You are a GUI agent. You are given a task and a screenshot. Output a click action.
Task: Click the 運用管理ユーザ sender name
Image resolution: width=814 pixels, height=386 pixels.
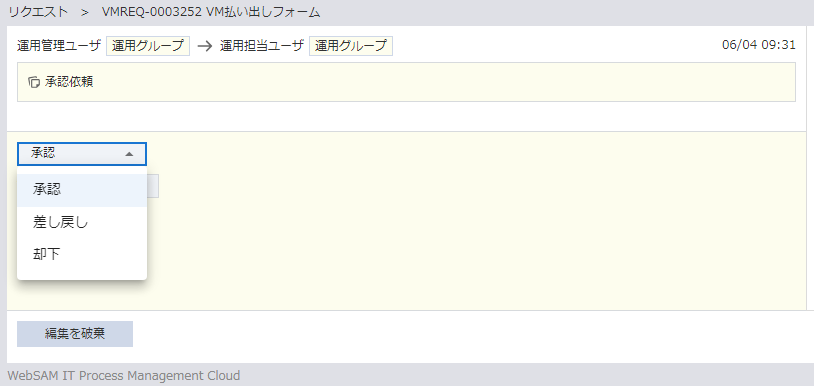point(59,46)
